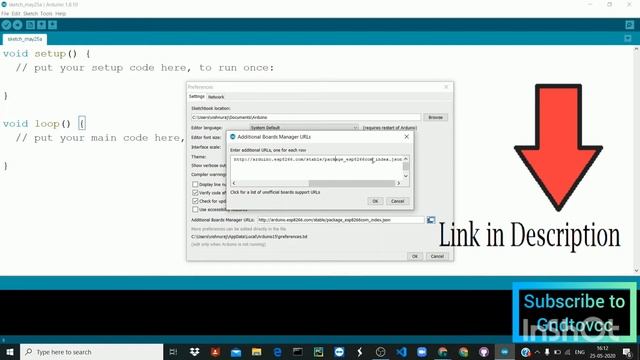Open GitHub Desktop purple taskbar icon
Image resolution: width=640 pixels, height=360 pixels.
[x=484, y=352]
